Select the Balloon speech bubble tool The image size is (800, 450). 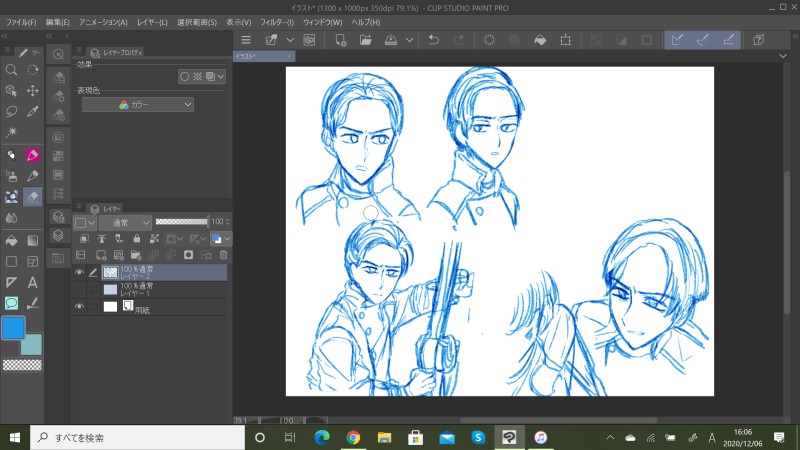point(11,303)
